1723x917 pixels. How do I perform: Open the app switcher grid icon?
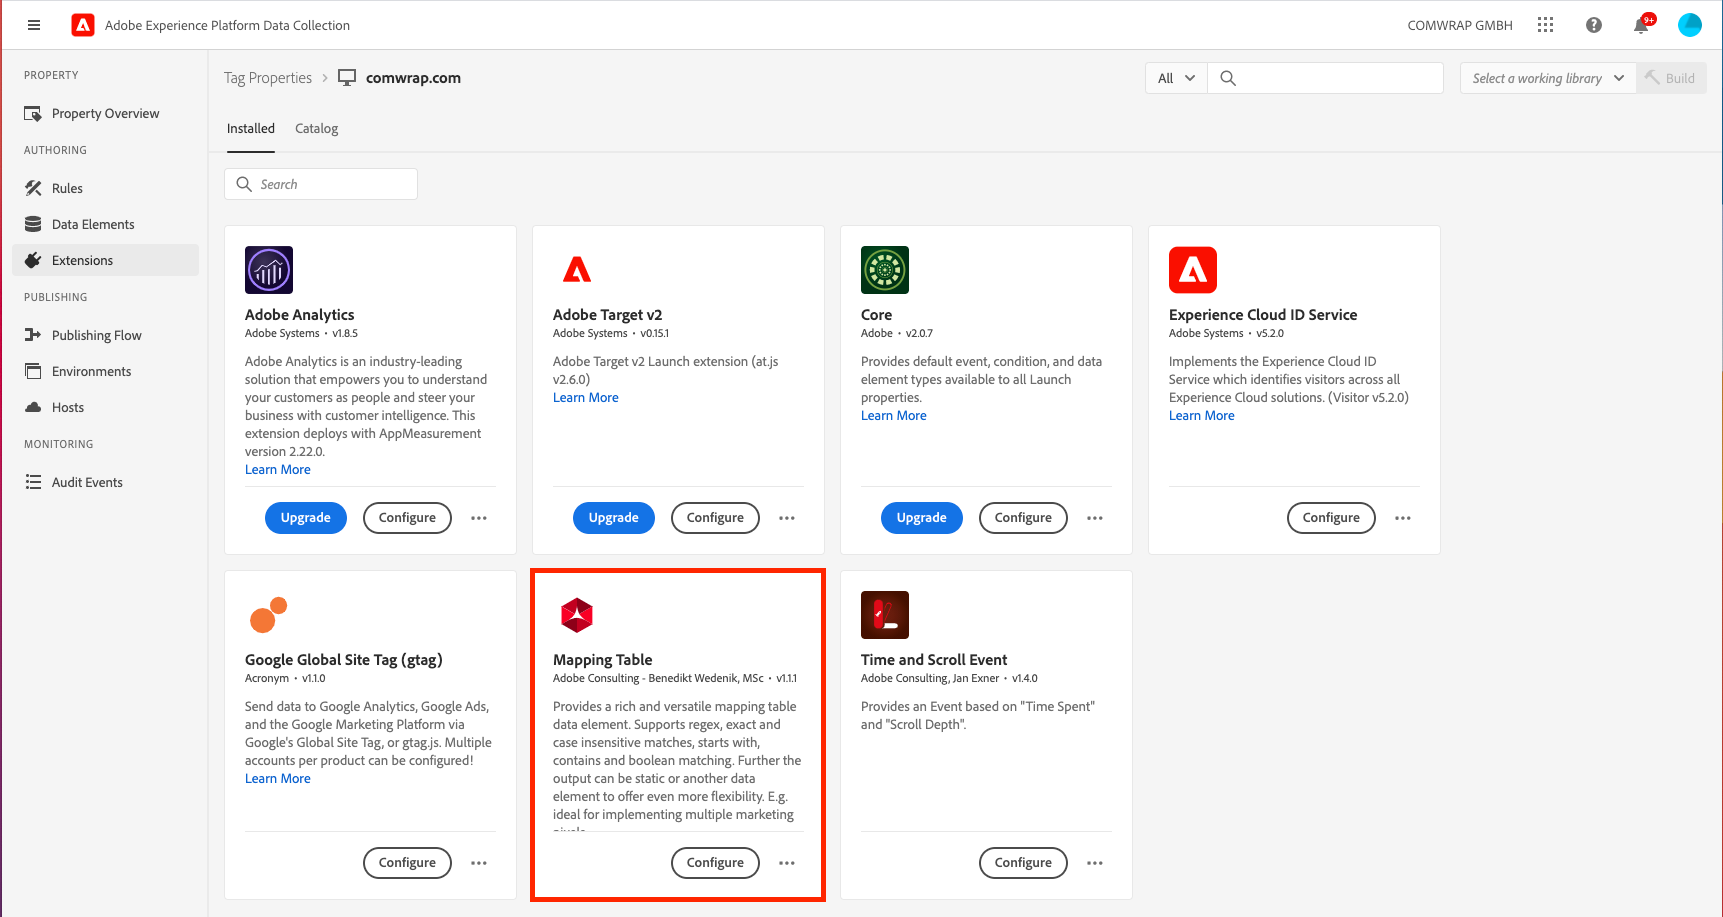pyautogui.click(x=1545, y=25)
